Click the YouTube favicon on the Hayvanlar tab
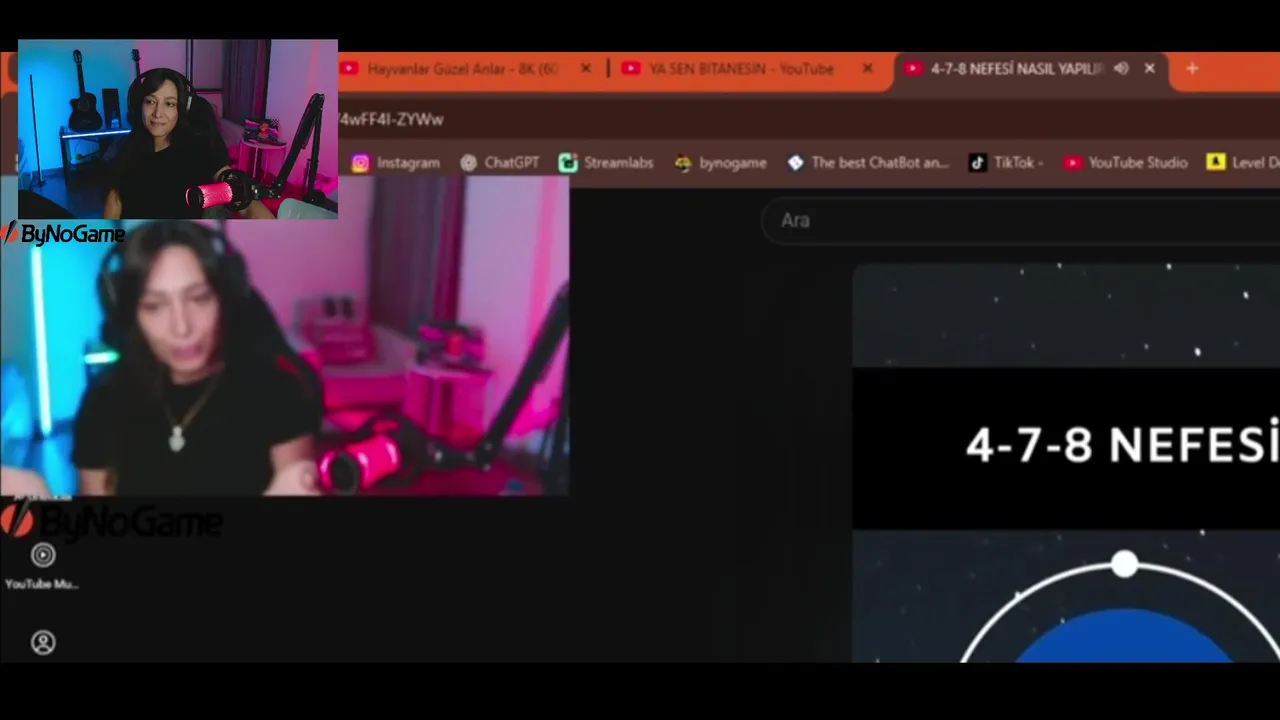 coord(349,69)
